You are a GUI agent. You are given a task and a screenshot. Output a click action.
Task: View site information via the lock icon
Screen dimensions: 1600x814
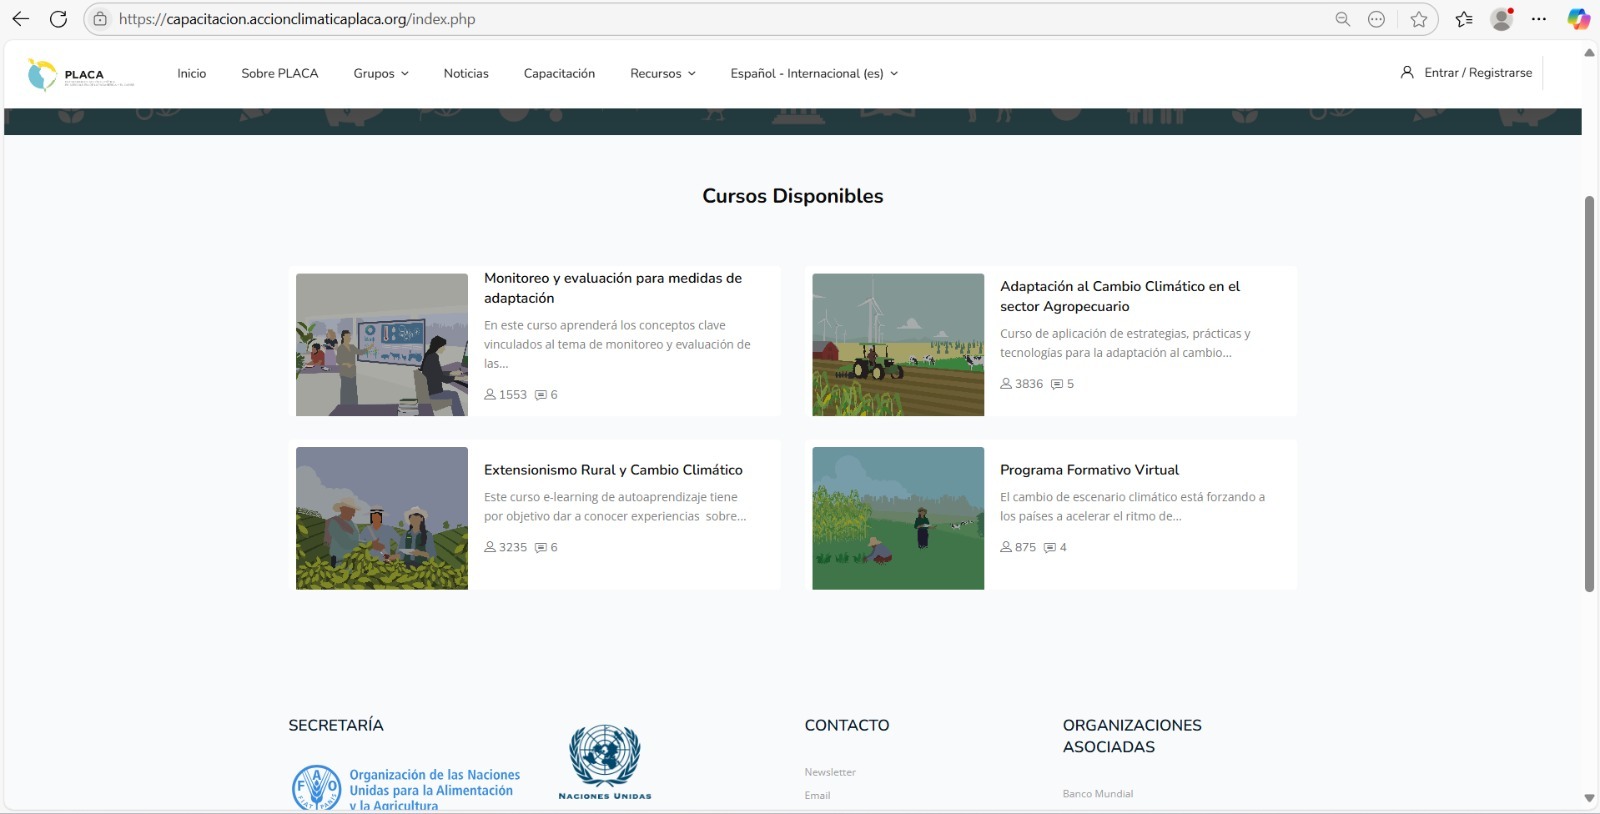[100, 19]
